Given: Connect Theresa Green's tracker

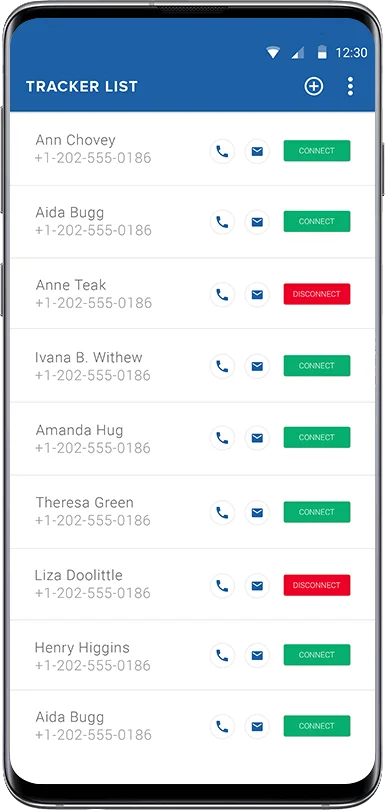Looking at the screenshot, I should pos(317,512).
